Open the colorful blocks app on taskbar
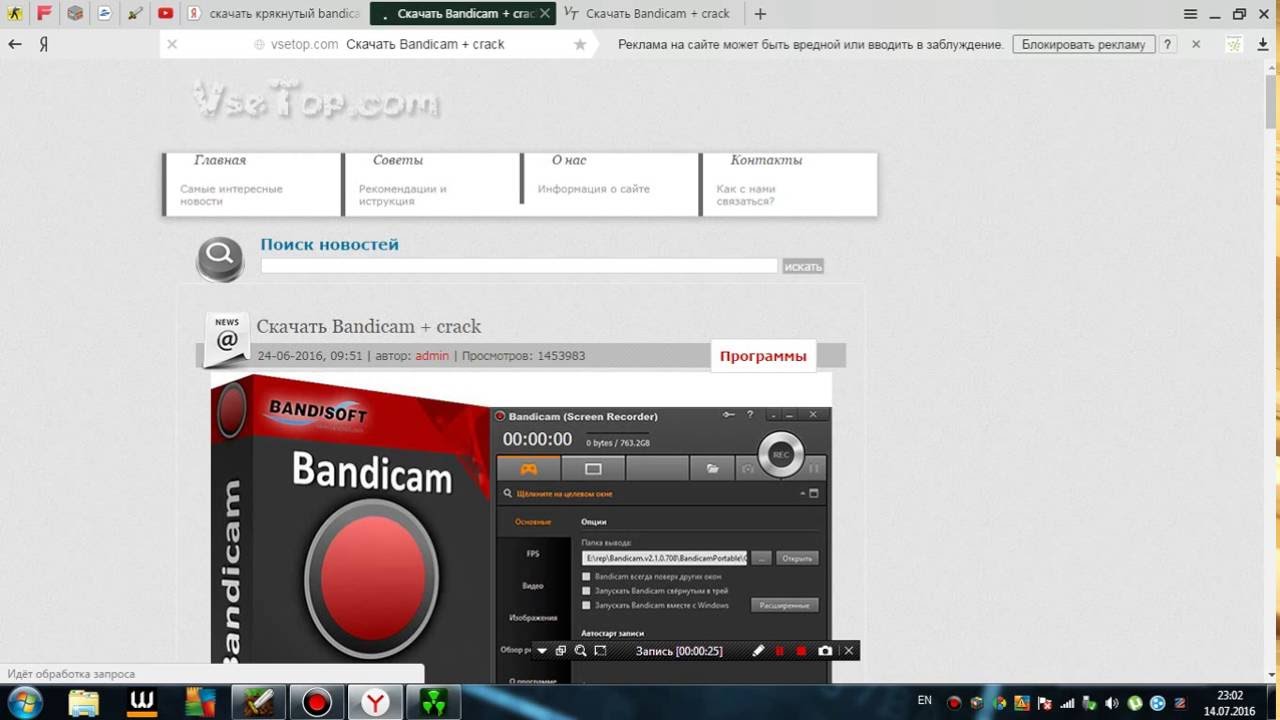This screenshot has width=1280, height=720. click(x=200, y=702)
